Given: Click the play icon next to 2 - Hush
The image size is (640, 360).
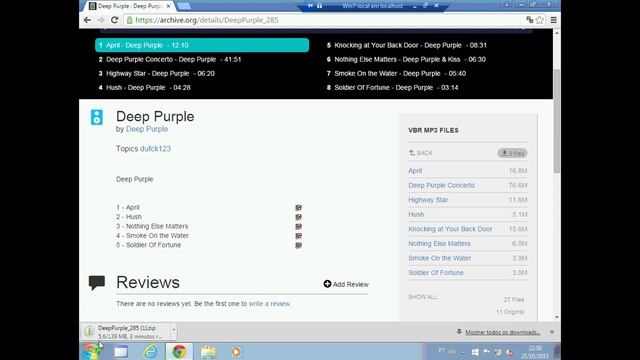Looking at the screenshot, I should (298, 217).
